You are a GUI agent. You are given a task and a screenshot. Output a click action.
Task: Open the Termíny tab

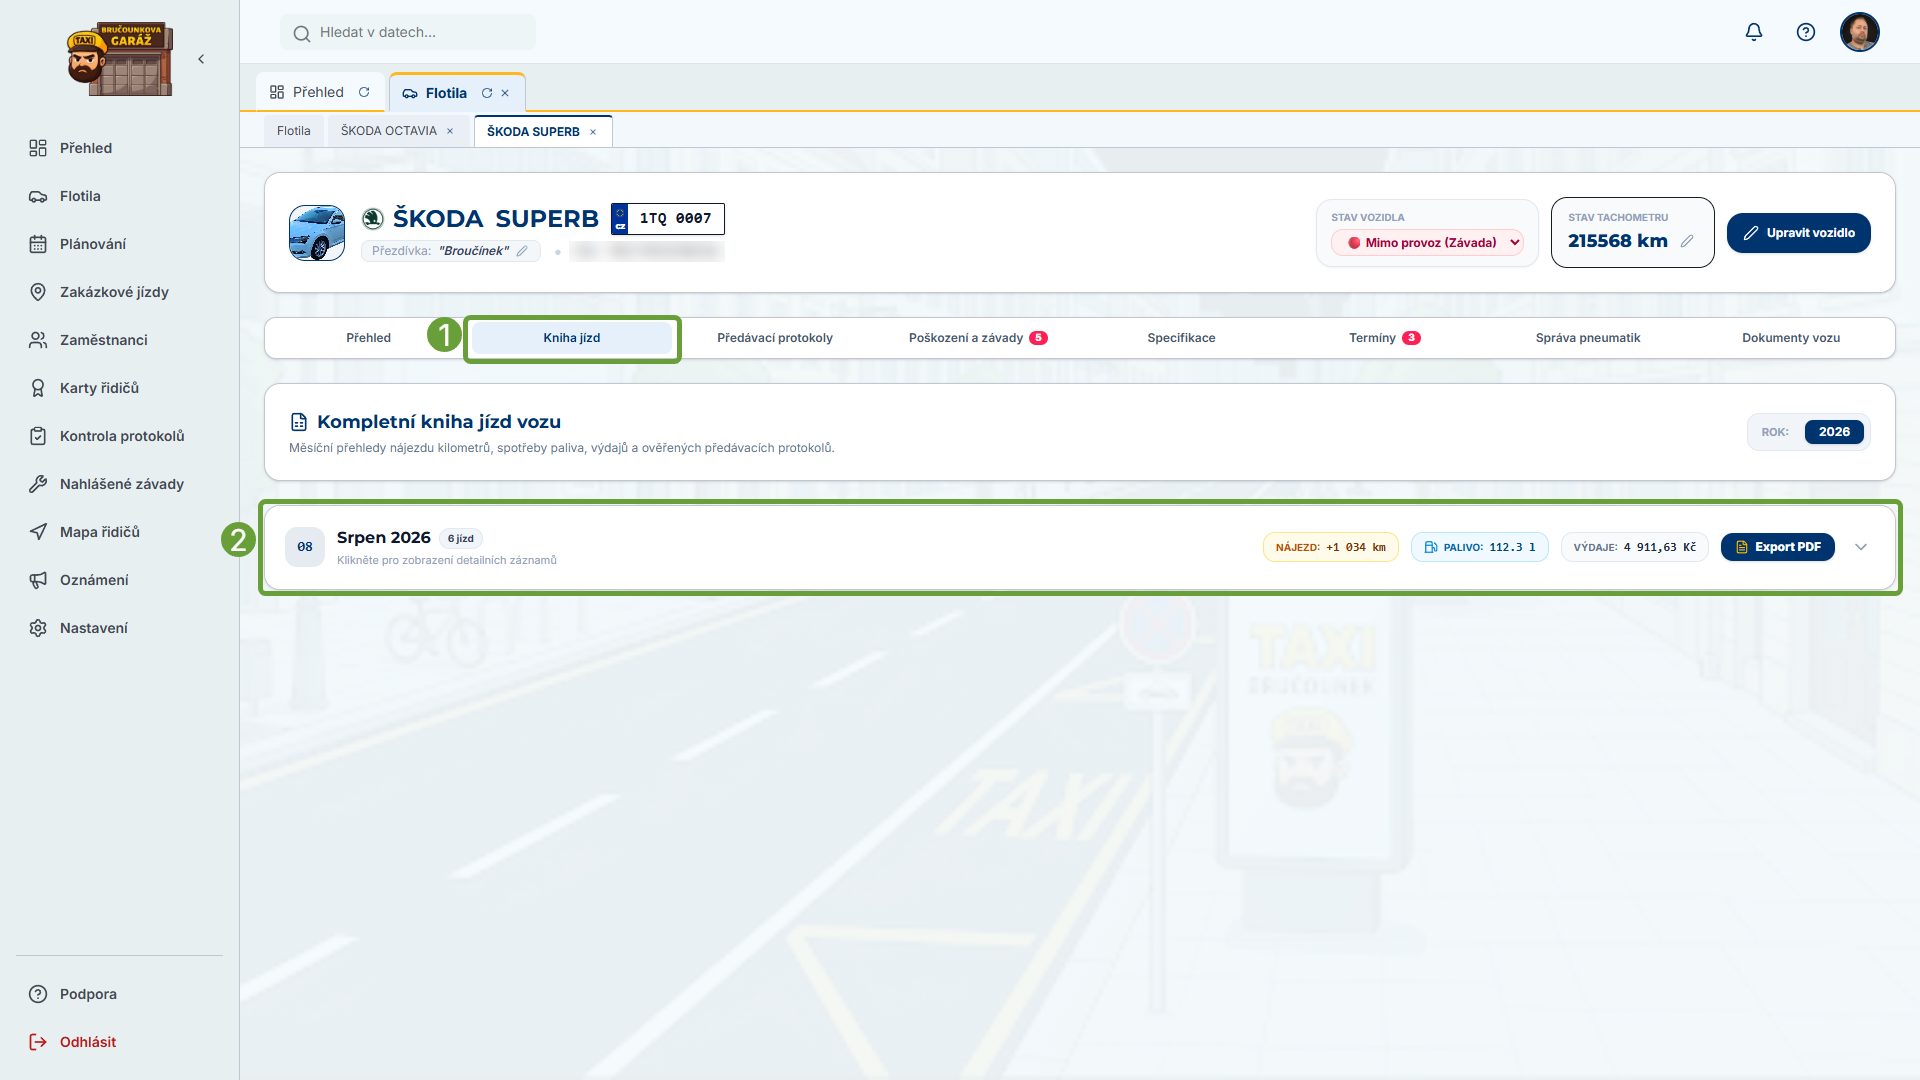1384,338
